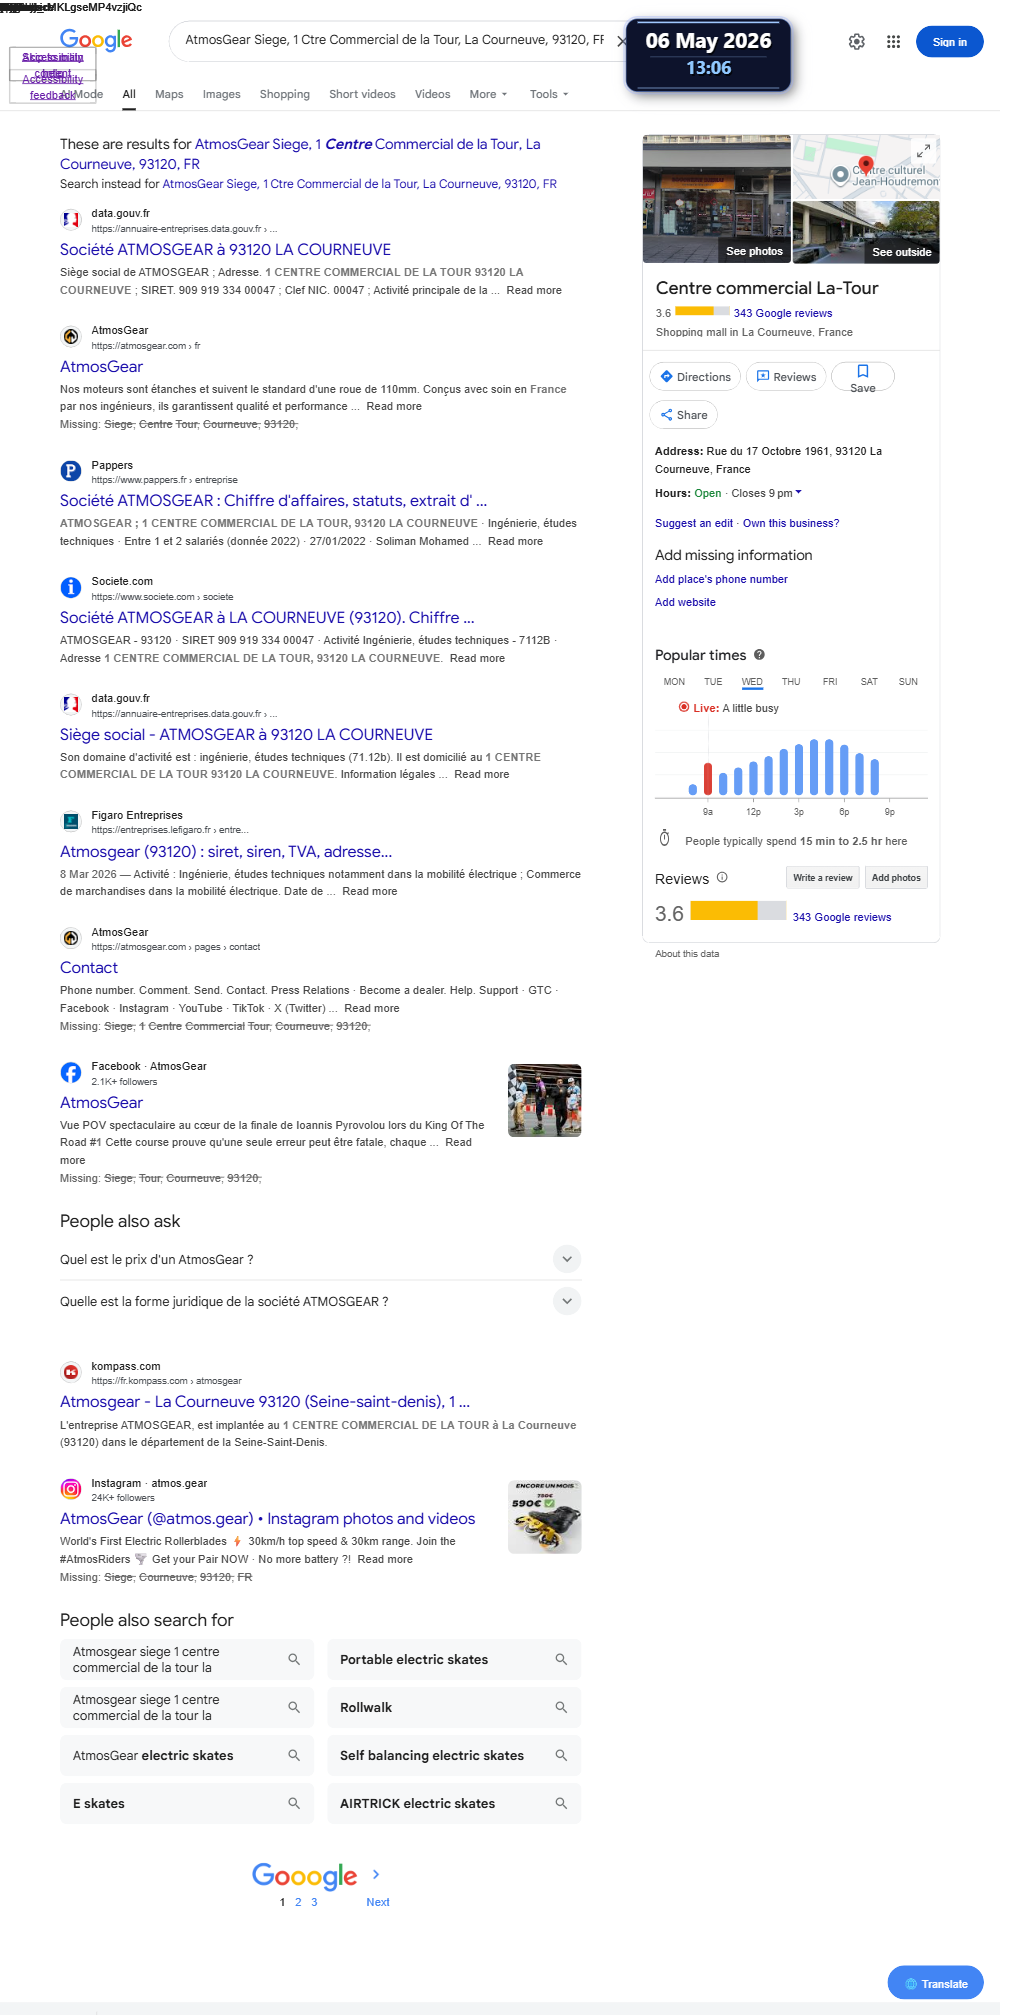Click the Instagram skates thumbnail showing 590€
The width and height of the screenshot is (1012, 2015).
pyautogui.click(x=544, y=1517)
